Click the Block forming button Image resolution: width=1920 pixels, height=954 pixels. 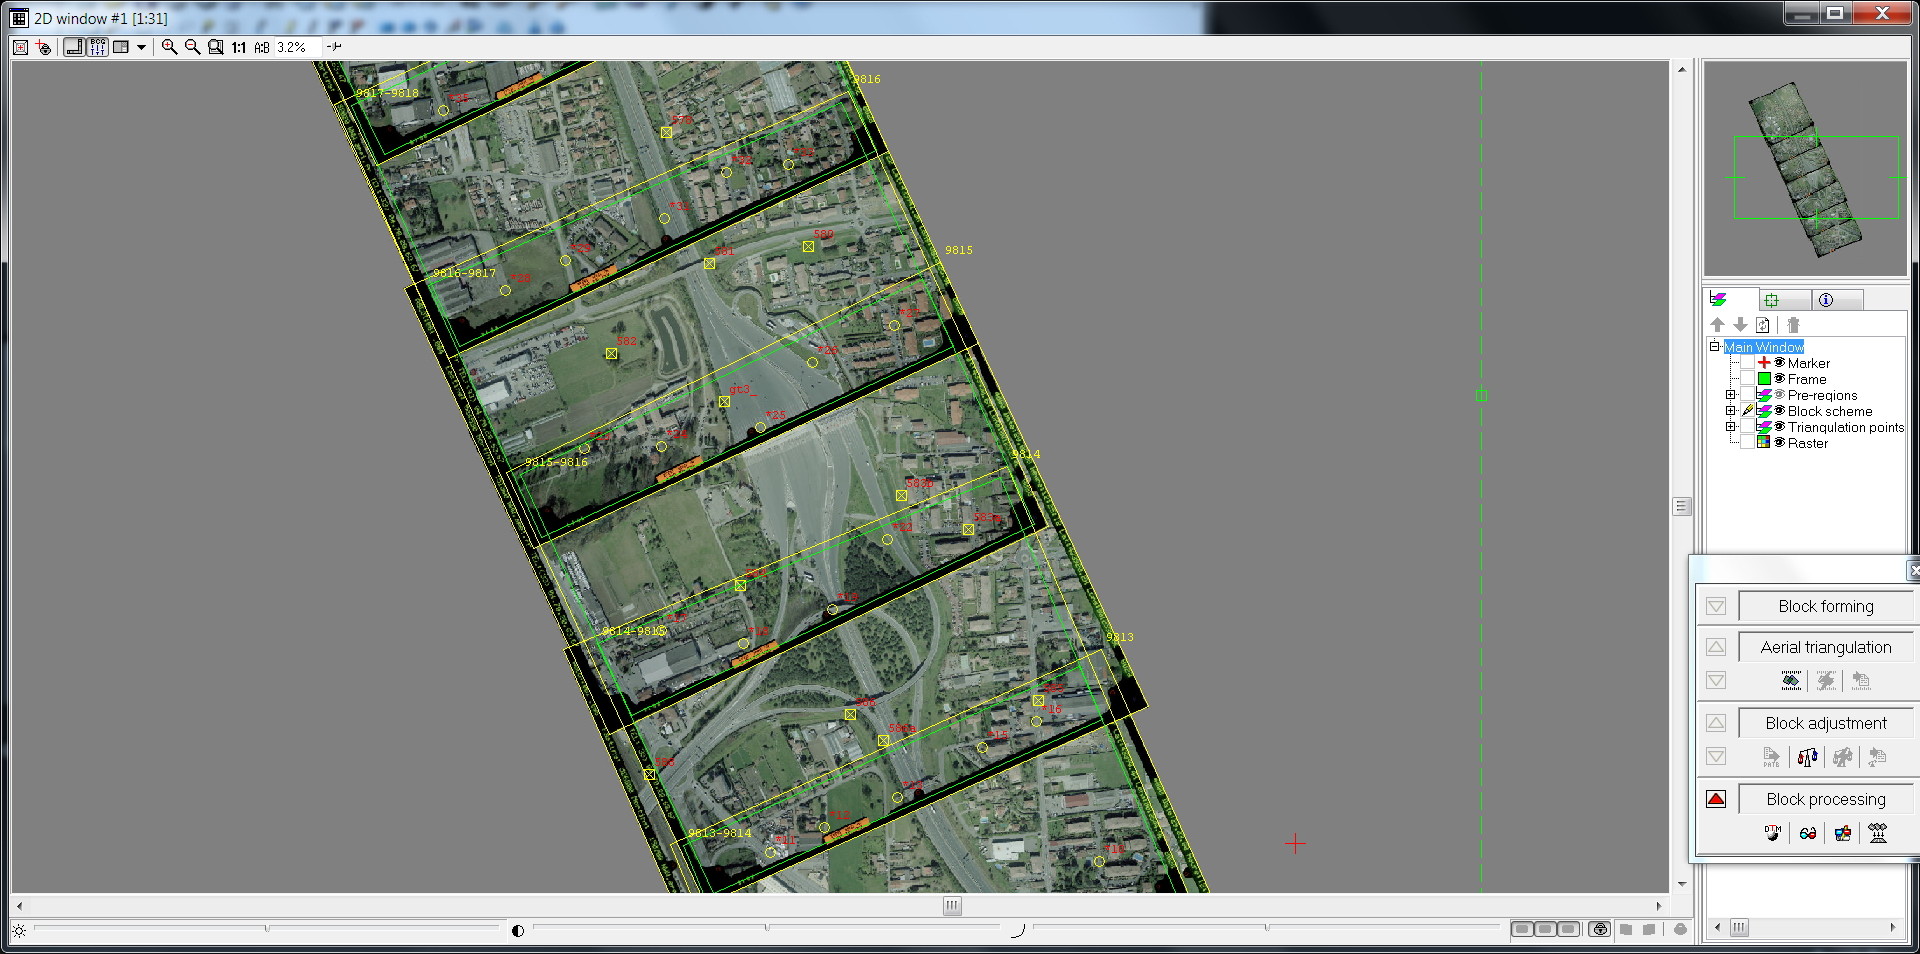click(1826, 606)
